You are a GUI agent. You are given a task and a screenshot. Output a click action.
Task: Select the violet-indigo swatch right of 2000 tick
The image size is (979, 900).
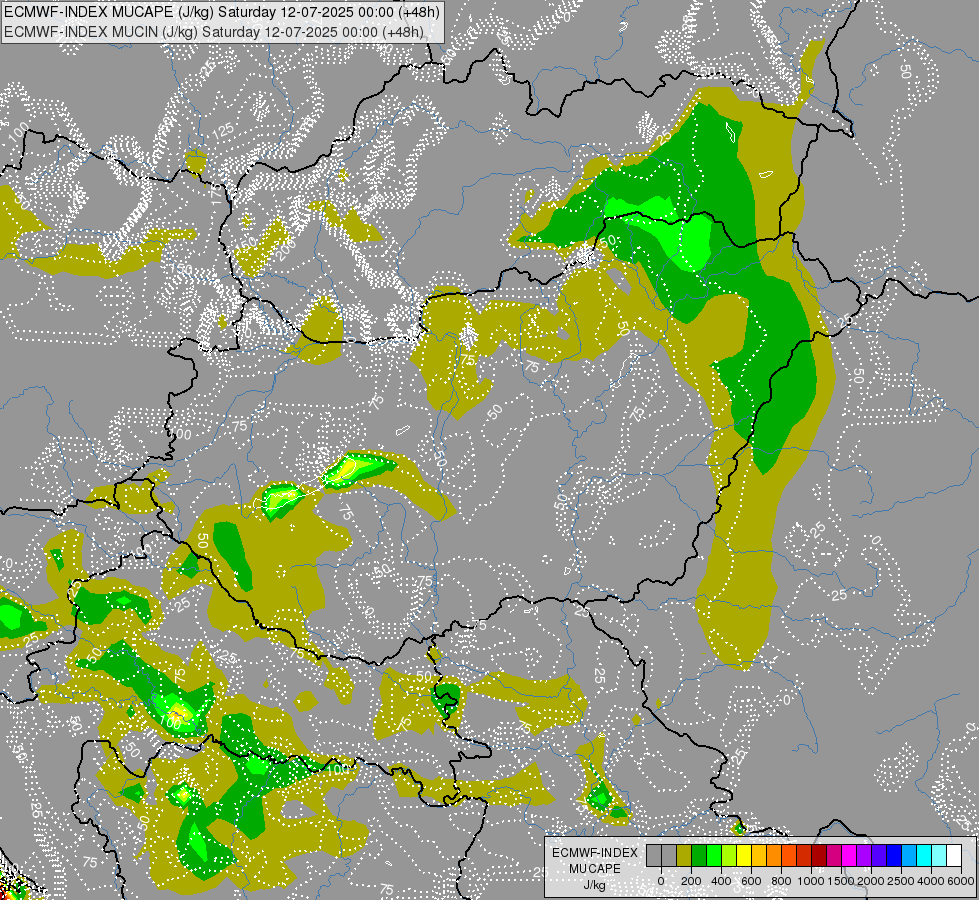(x=880, y=856)
